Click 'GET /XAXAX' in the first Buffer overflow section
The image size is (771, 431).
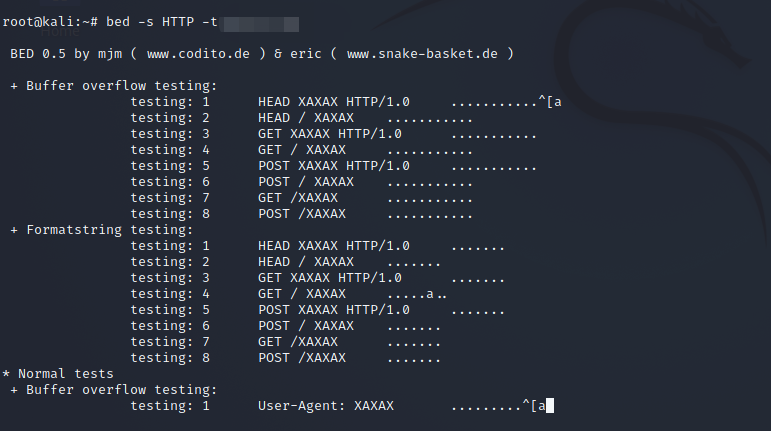tap(297, 198)
